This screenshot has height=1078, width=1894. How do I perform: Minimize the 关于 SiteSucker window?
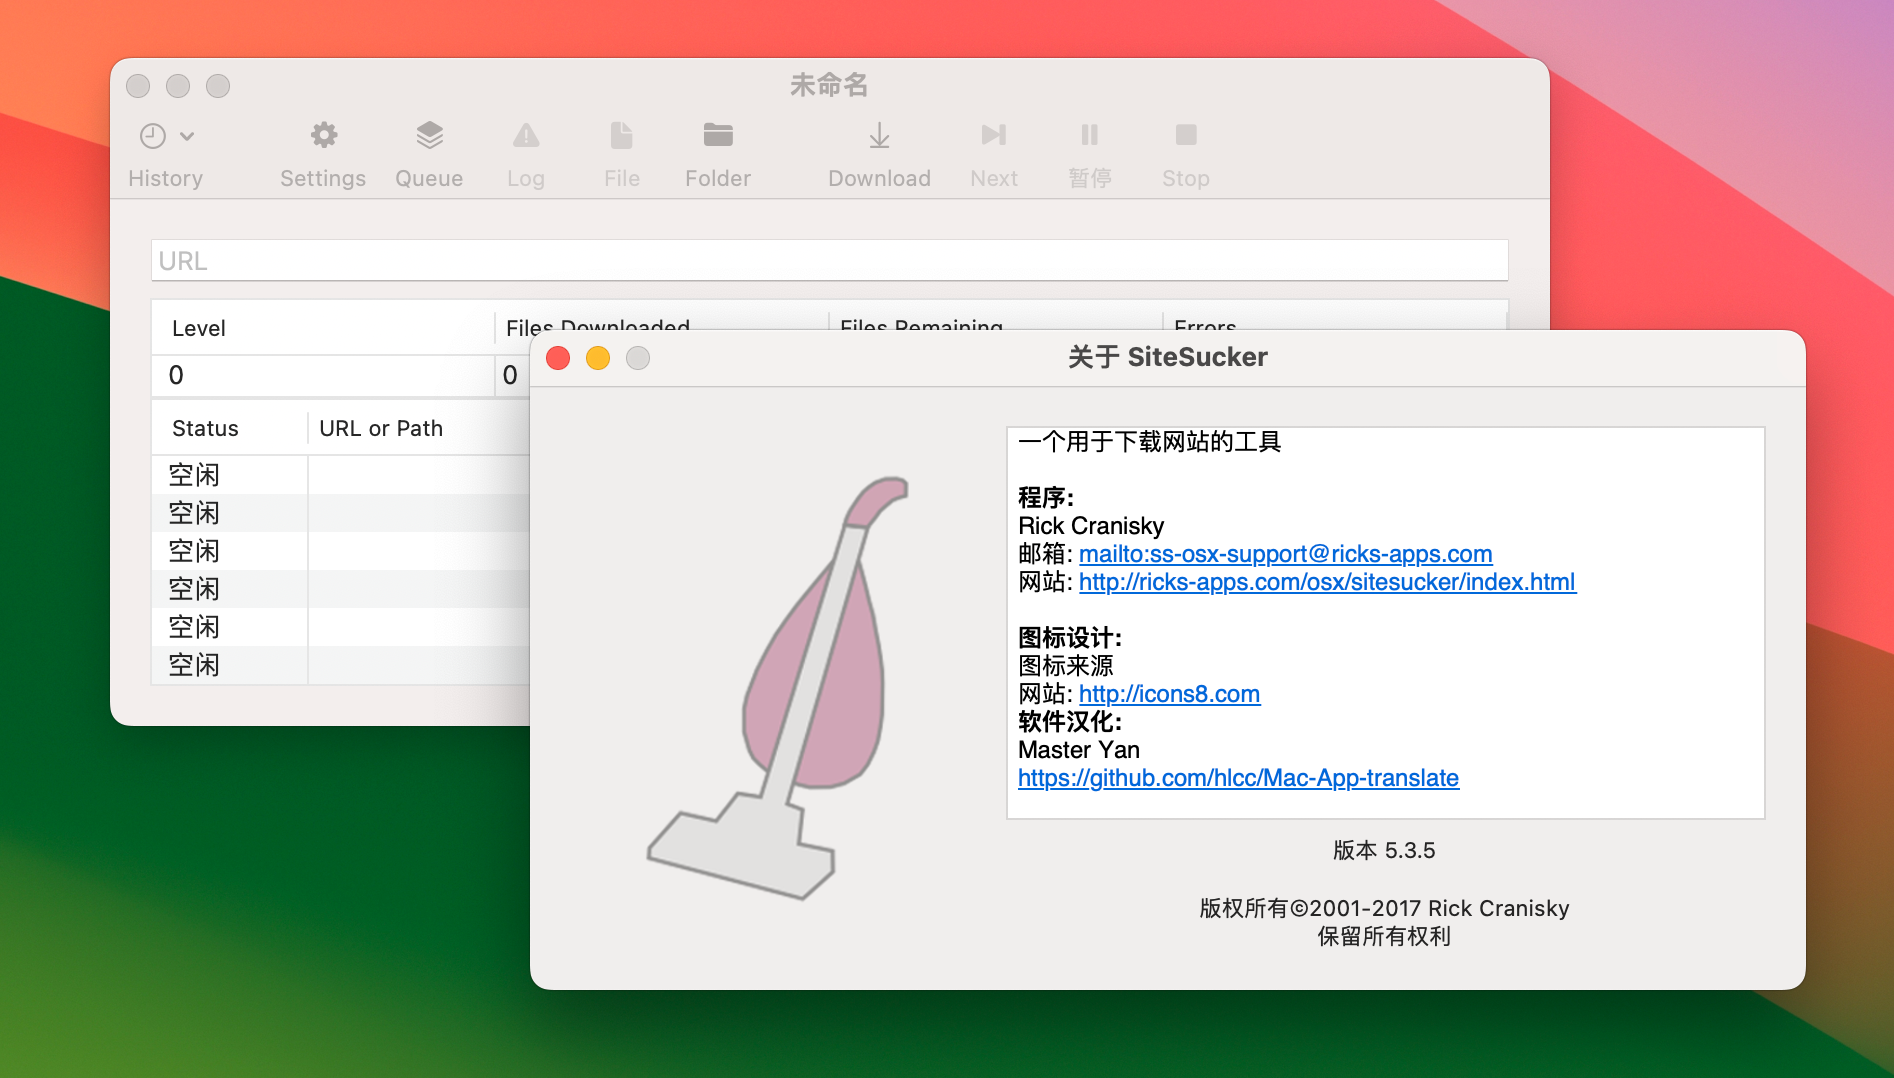[x=598, y=358]
